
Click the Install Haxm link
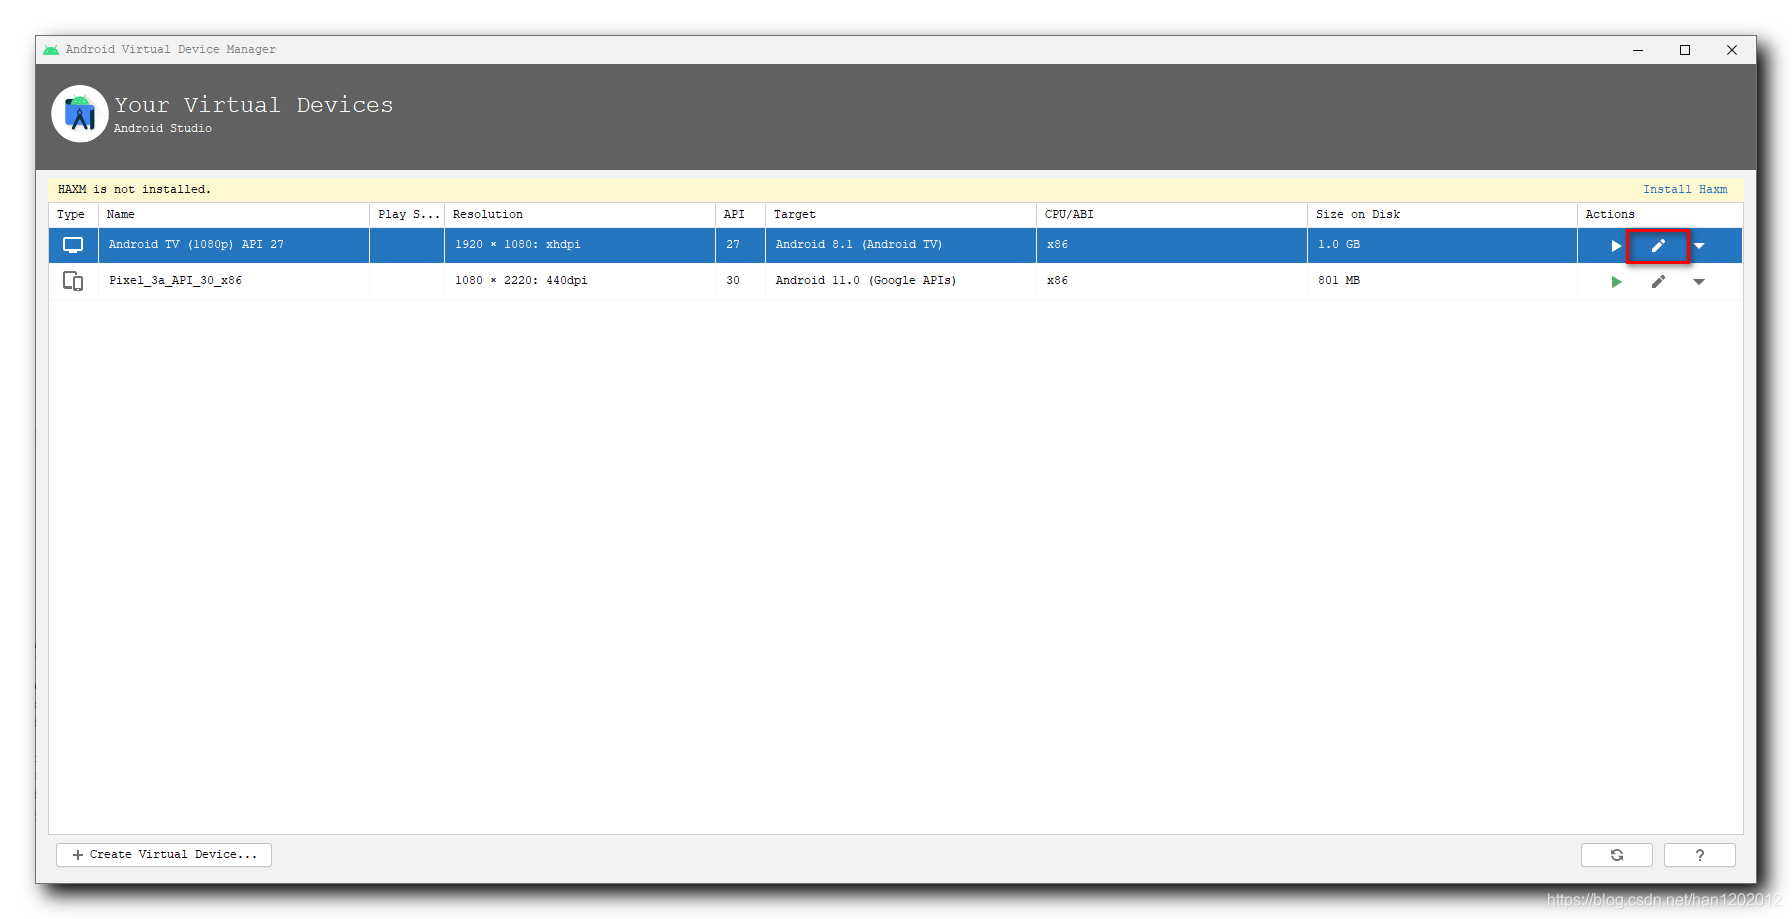[x=1685, y=189]
